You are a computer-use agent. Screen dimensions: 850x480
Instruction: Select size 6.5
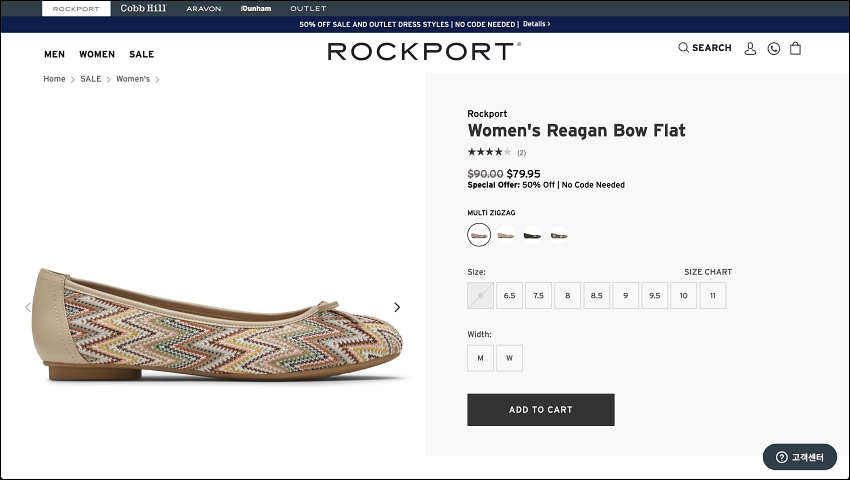pos(510,296)
